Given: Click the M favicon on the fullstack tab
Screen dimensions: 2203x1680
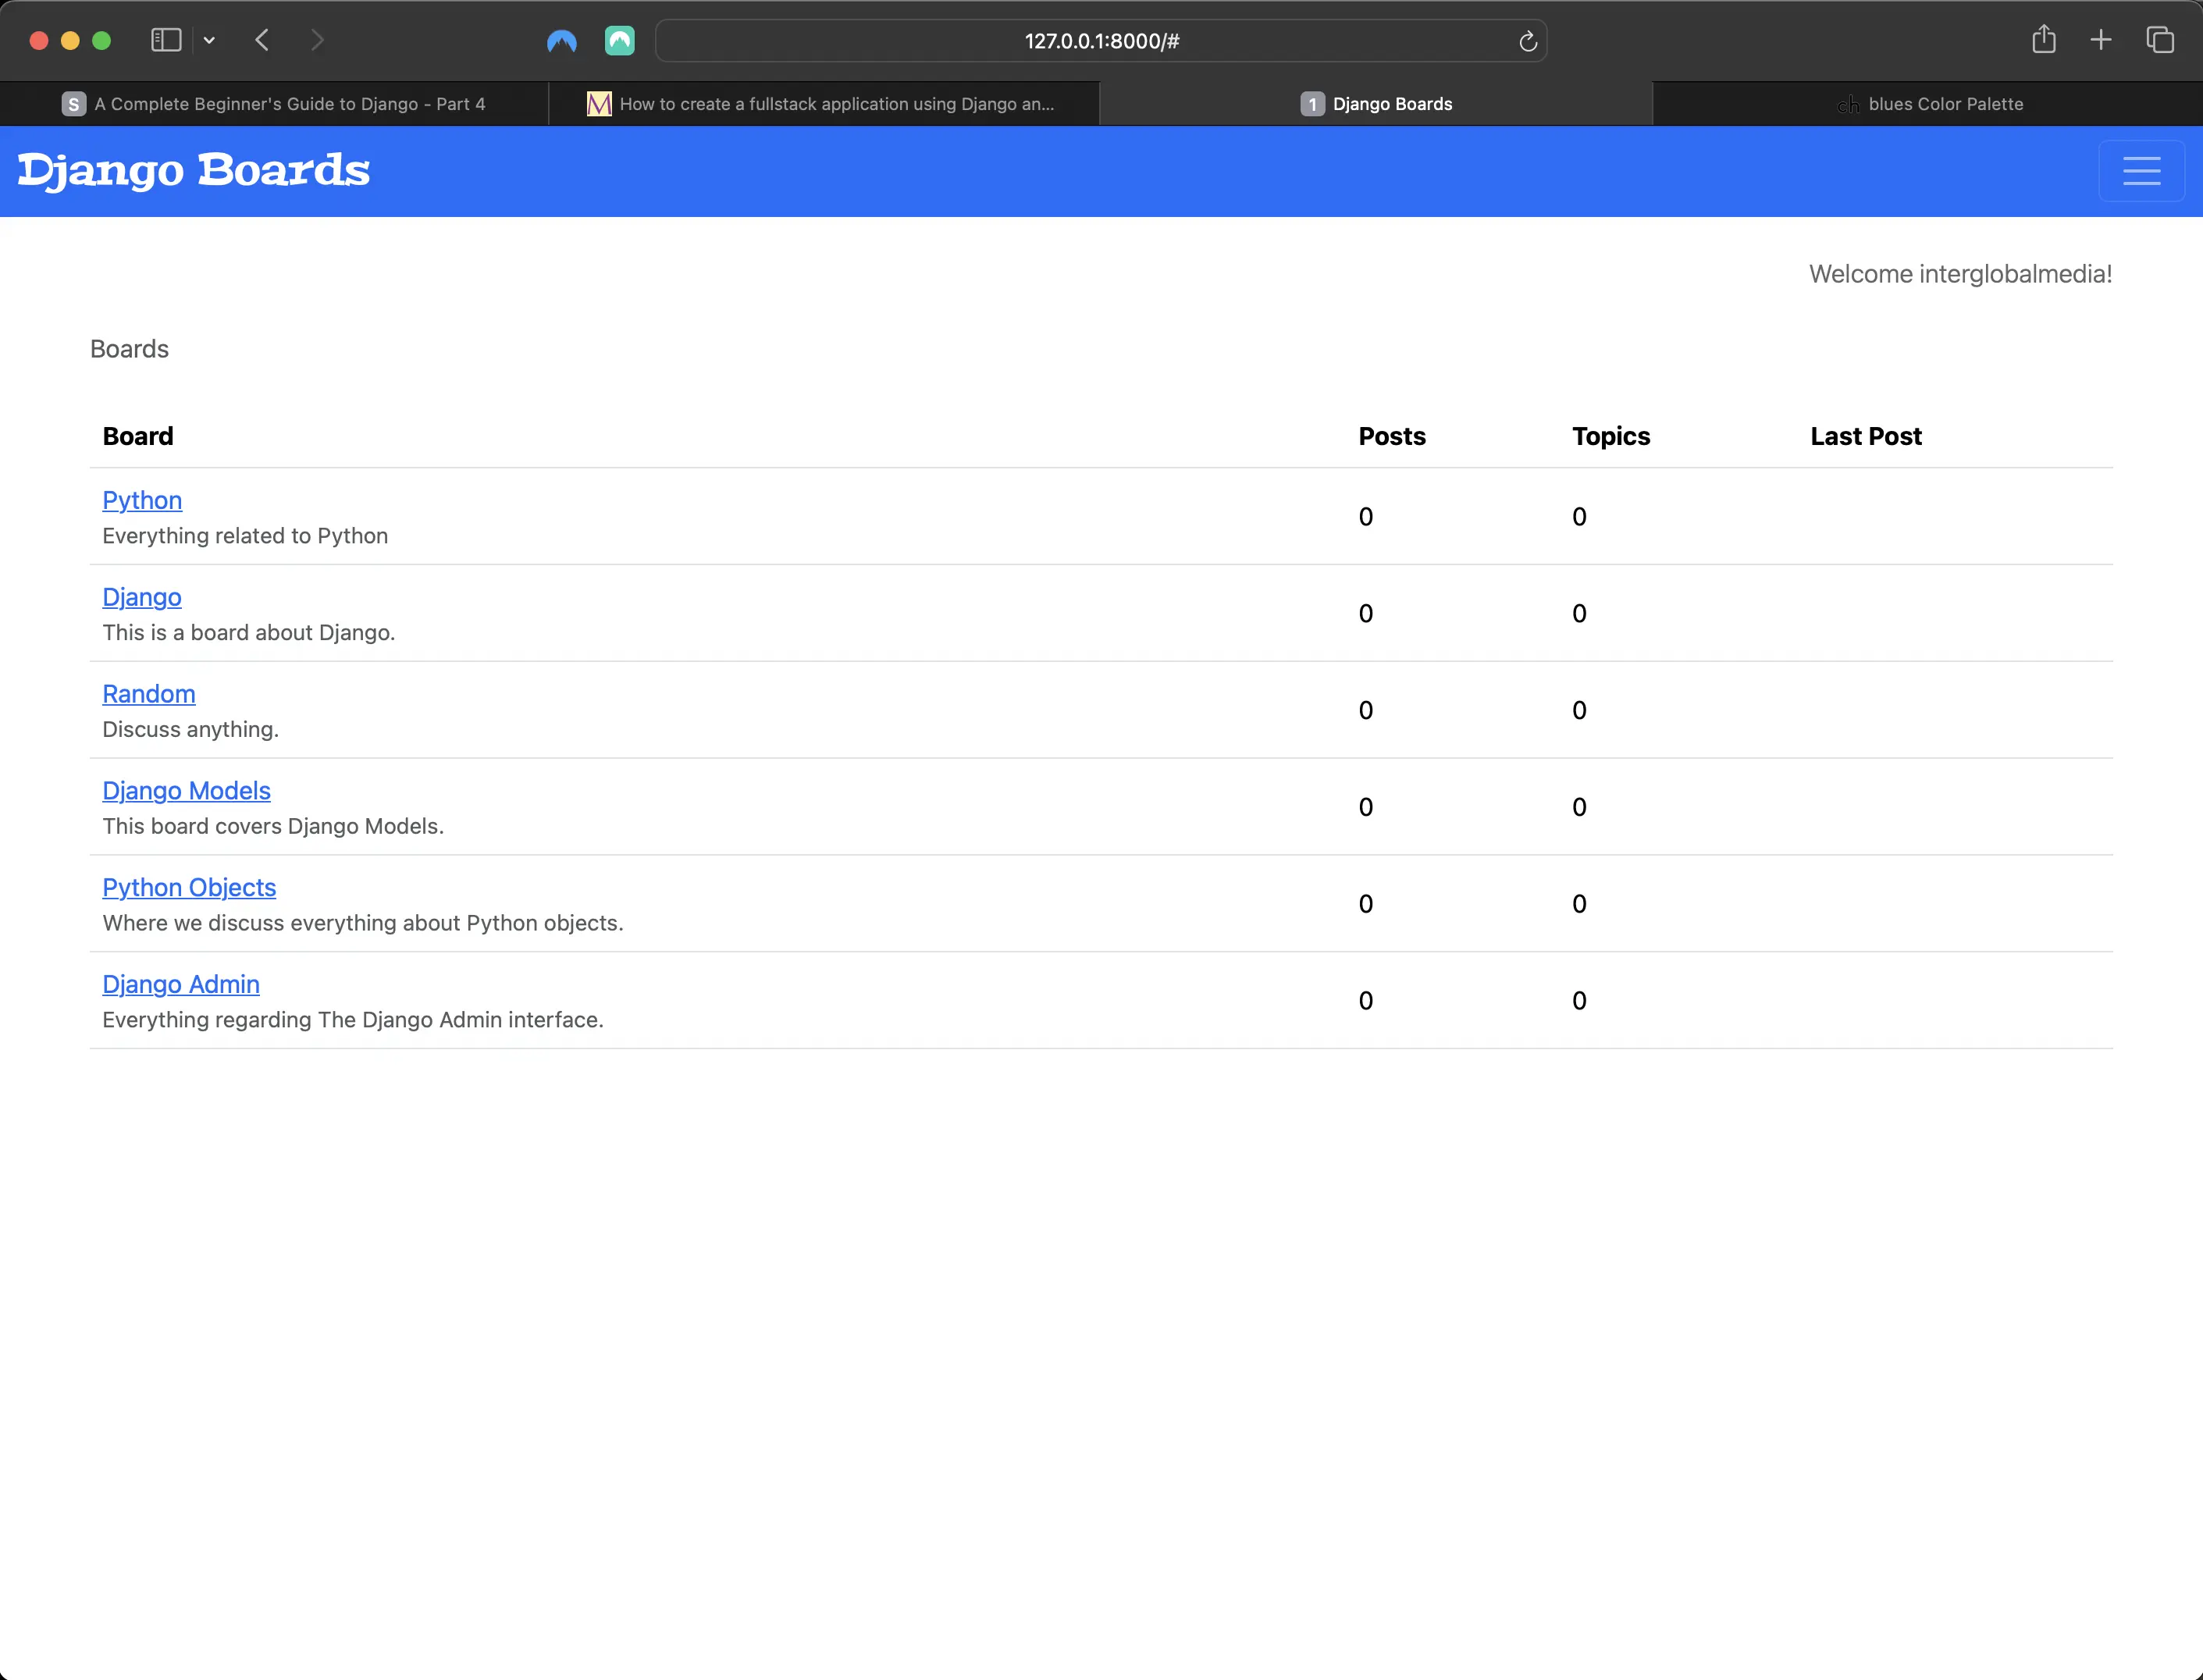Looking at the screenshot, I should click(x=599, y=104).
